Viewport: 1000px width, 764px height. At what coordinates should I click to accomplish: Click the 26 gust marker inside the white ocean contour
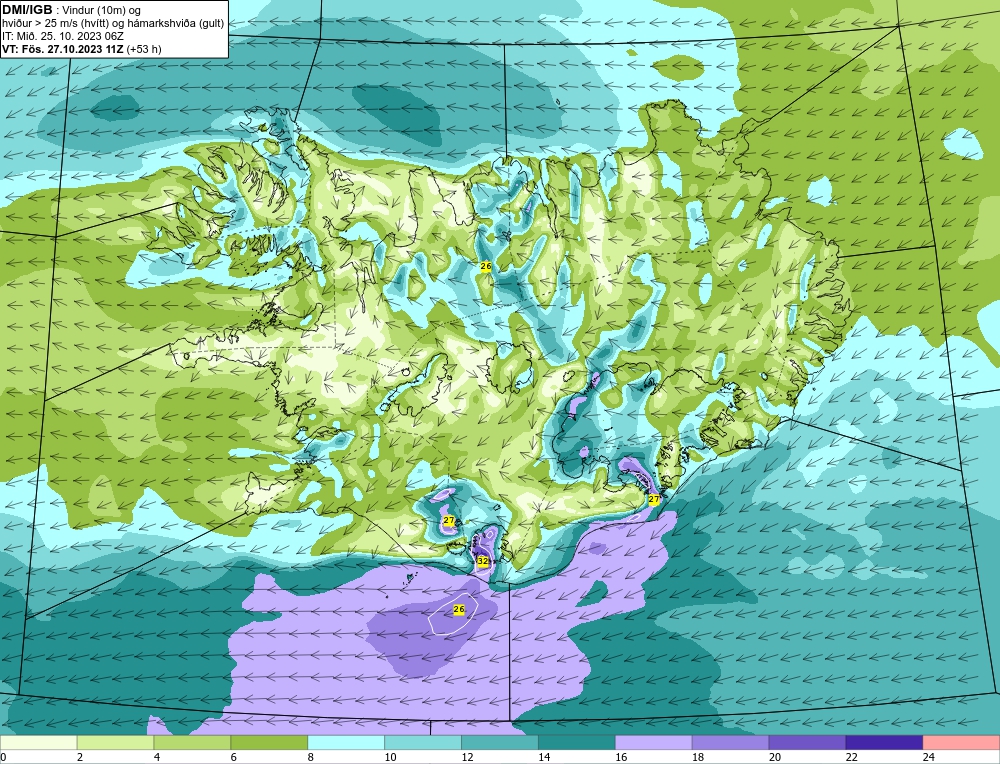coord(459,610)
